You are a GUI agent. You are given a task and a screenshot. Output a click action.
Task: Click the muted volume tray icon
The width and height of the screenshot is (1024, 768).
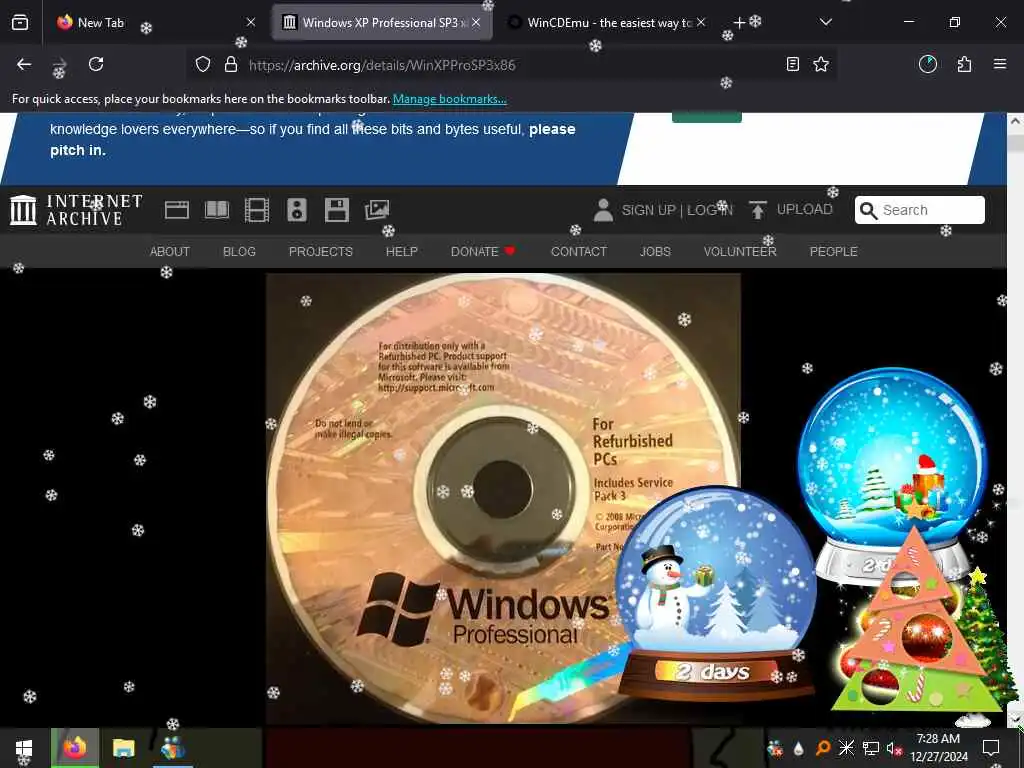893,748
